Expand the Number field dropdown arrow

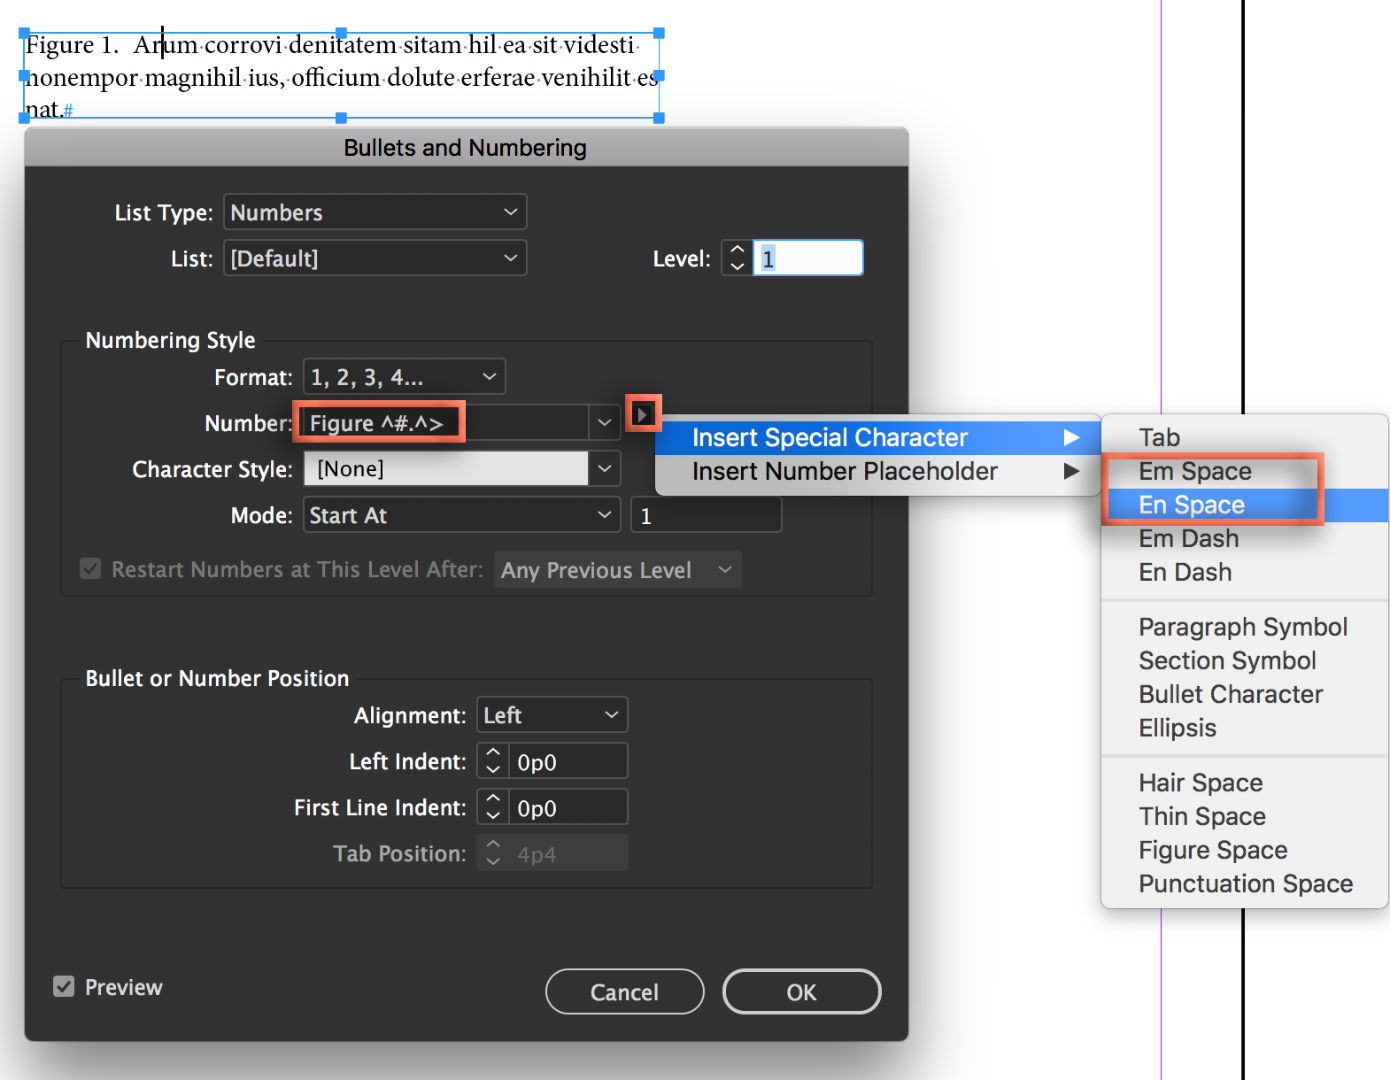[604, 423]
